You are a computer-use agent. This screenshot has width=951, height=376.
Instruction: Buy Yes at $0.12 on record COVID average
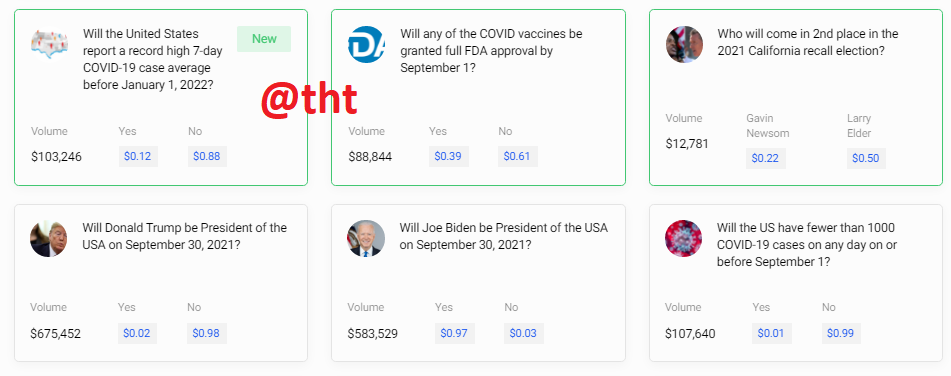(x=138, y=156)
